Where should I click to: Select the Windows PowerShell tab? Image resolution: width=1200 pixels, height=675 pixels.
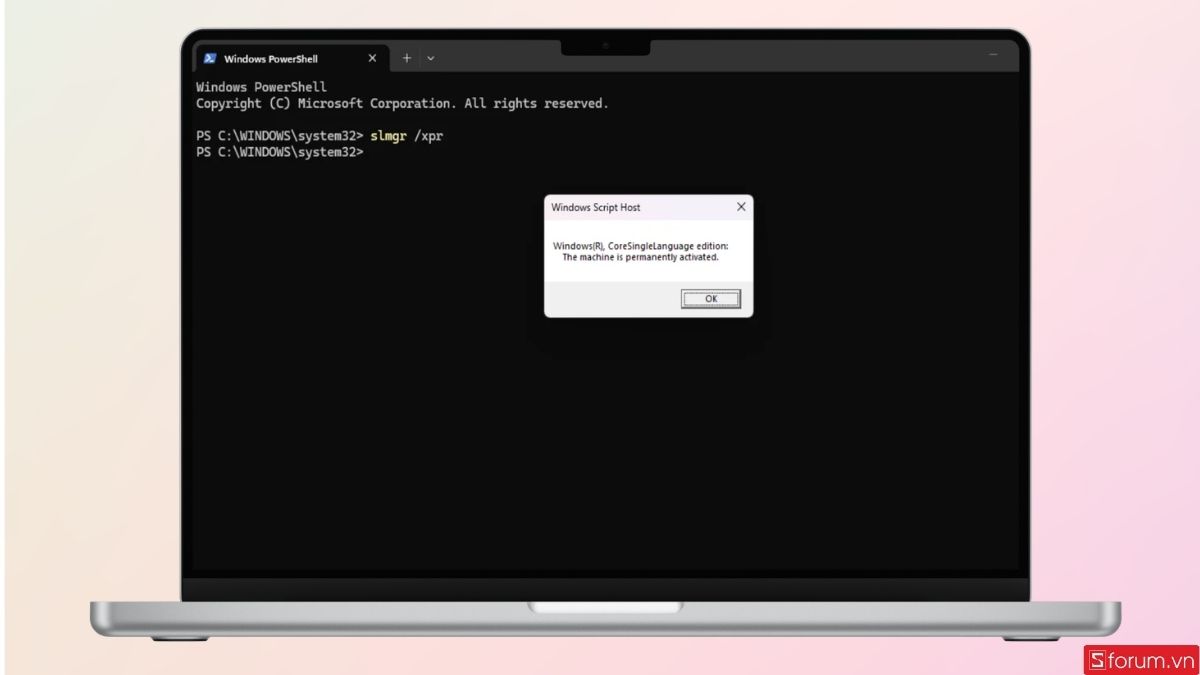coord(290,58)
